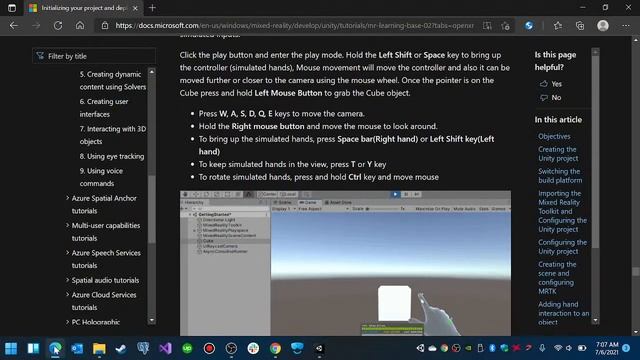Open '6. Creating user interfaces' tutorial
The image size is (640, 360).
(x=104, y=108)
